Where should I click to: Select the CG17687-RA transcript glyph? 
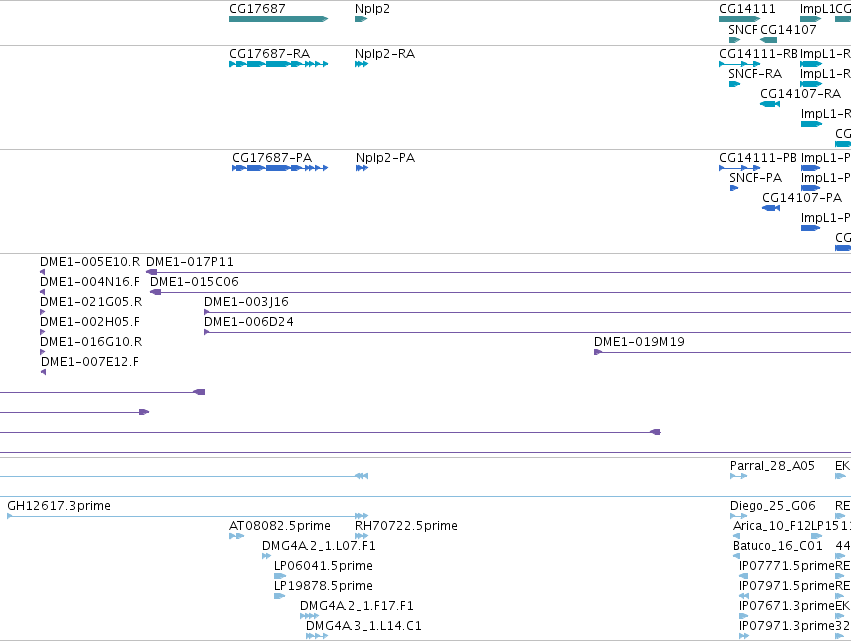click(x=278, y=64)
